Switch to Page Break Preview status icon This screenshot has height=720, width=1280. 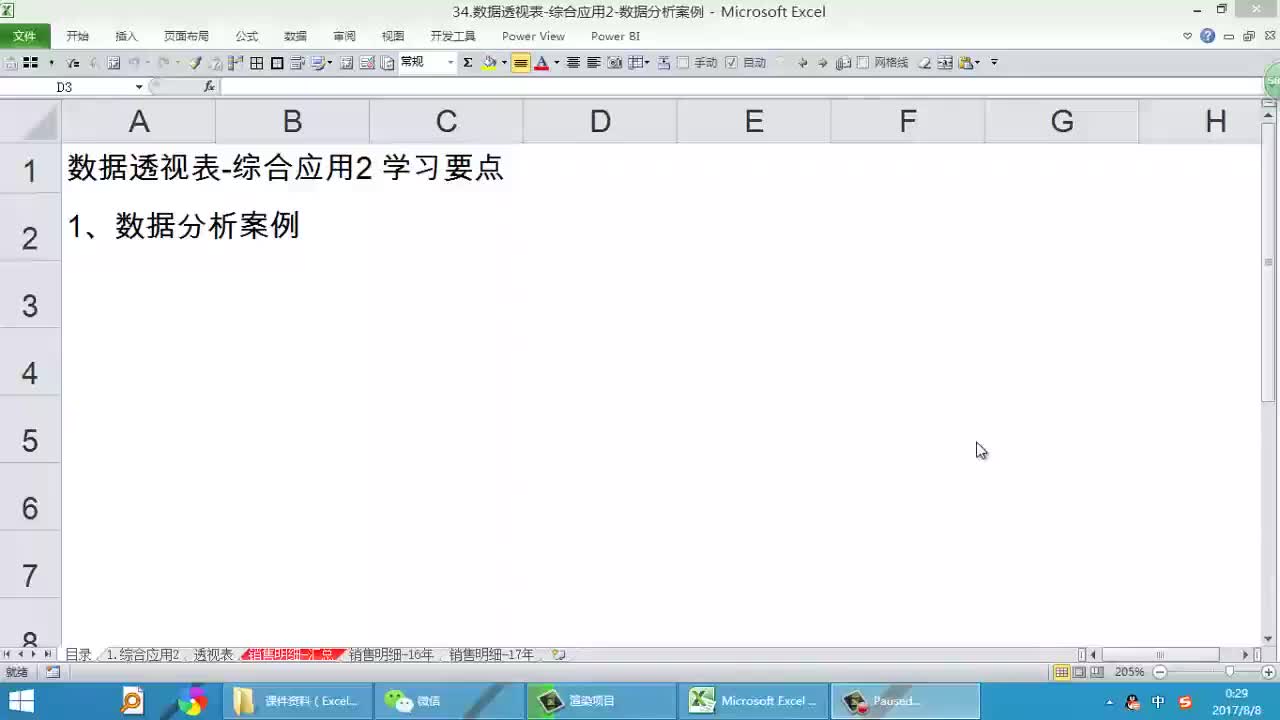[1097, 672]
